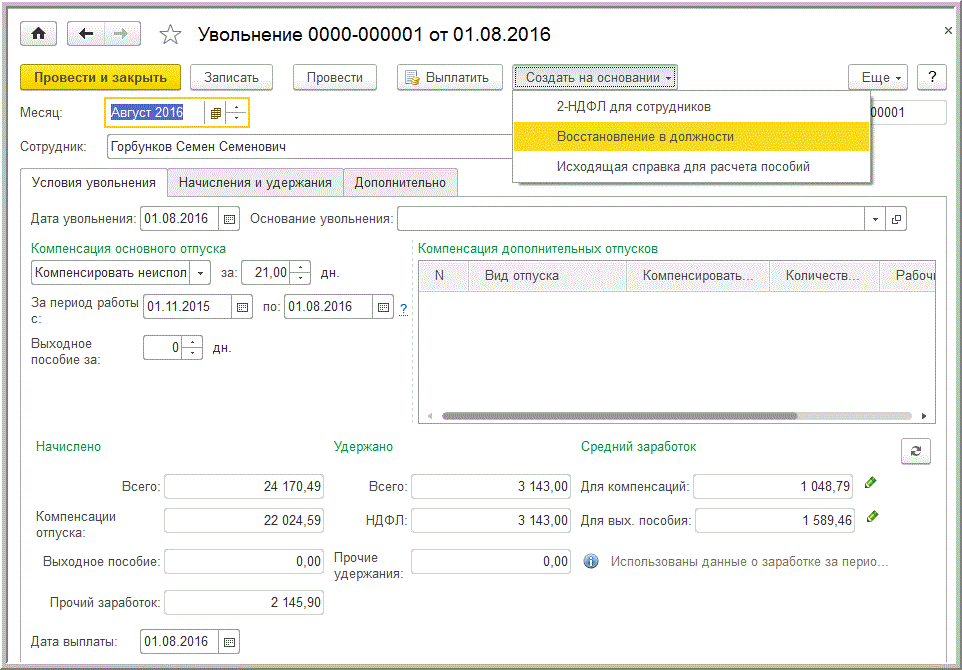
Task: Open month picker next to Август 2016
Action: tap(215, 113)
